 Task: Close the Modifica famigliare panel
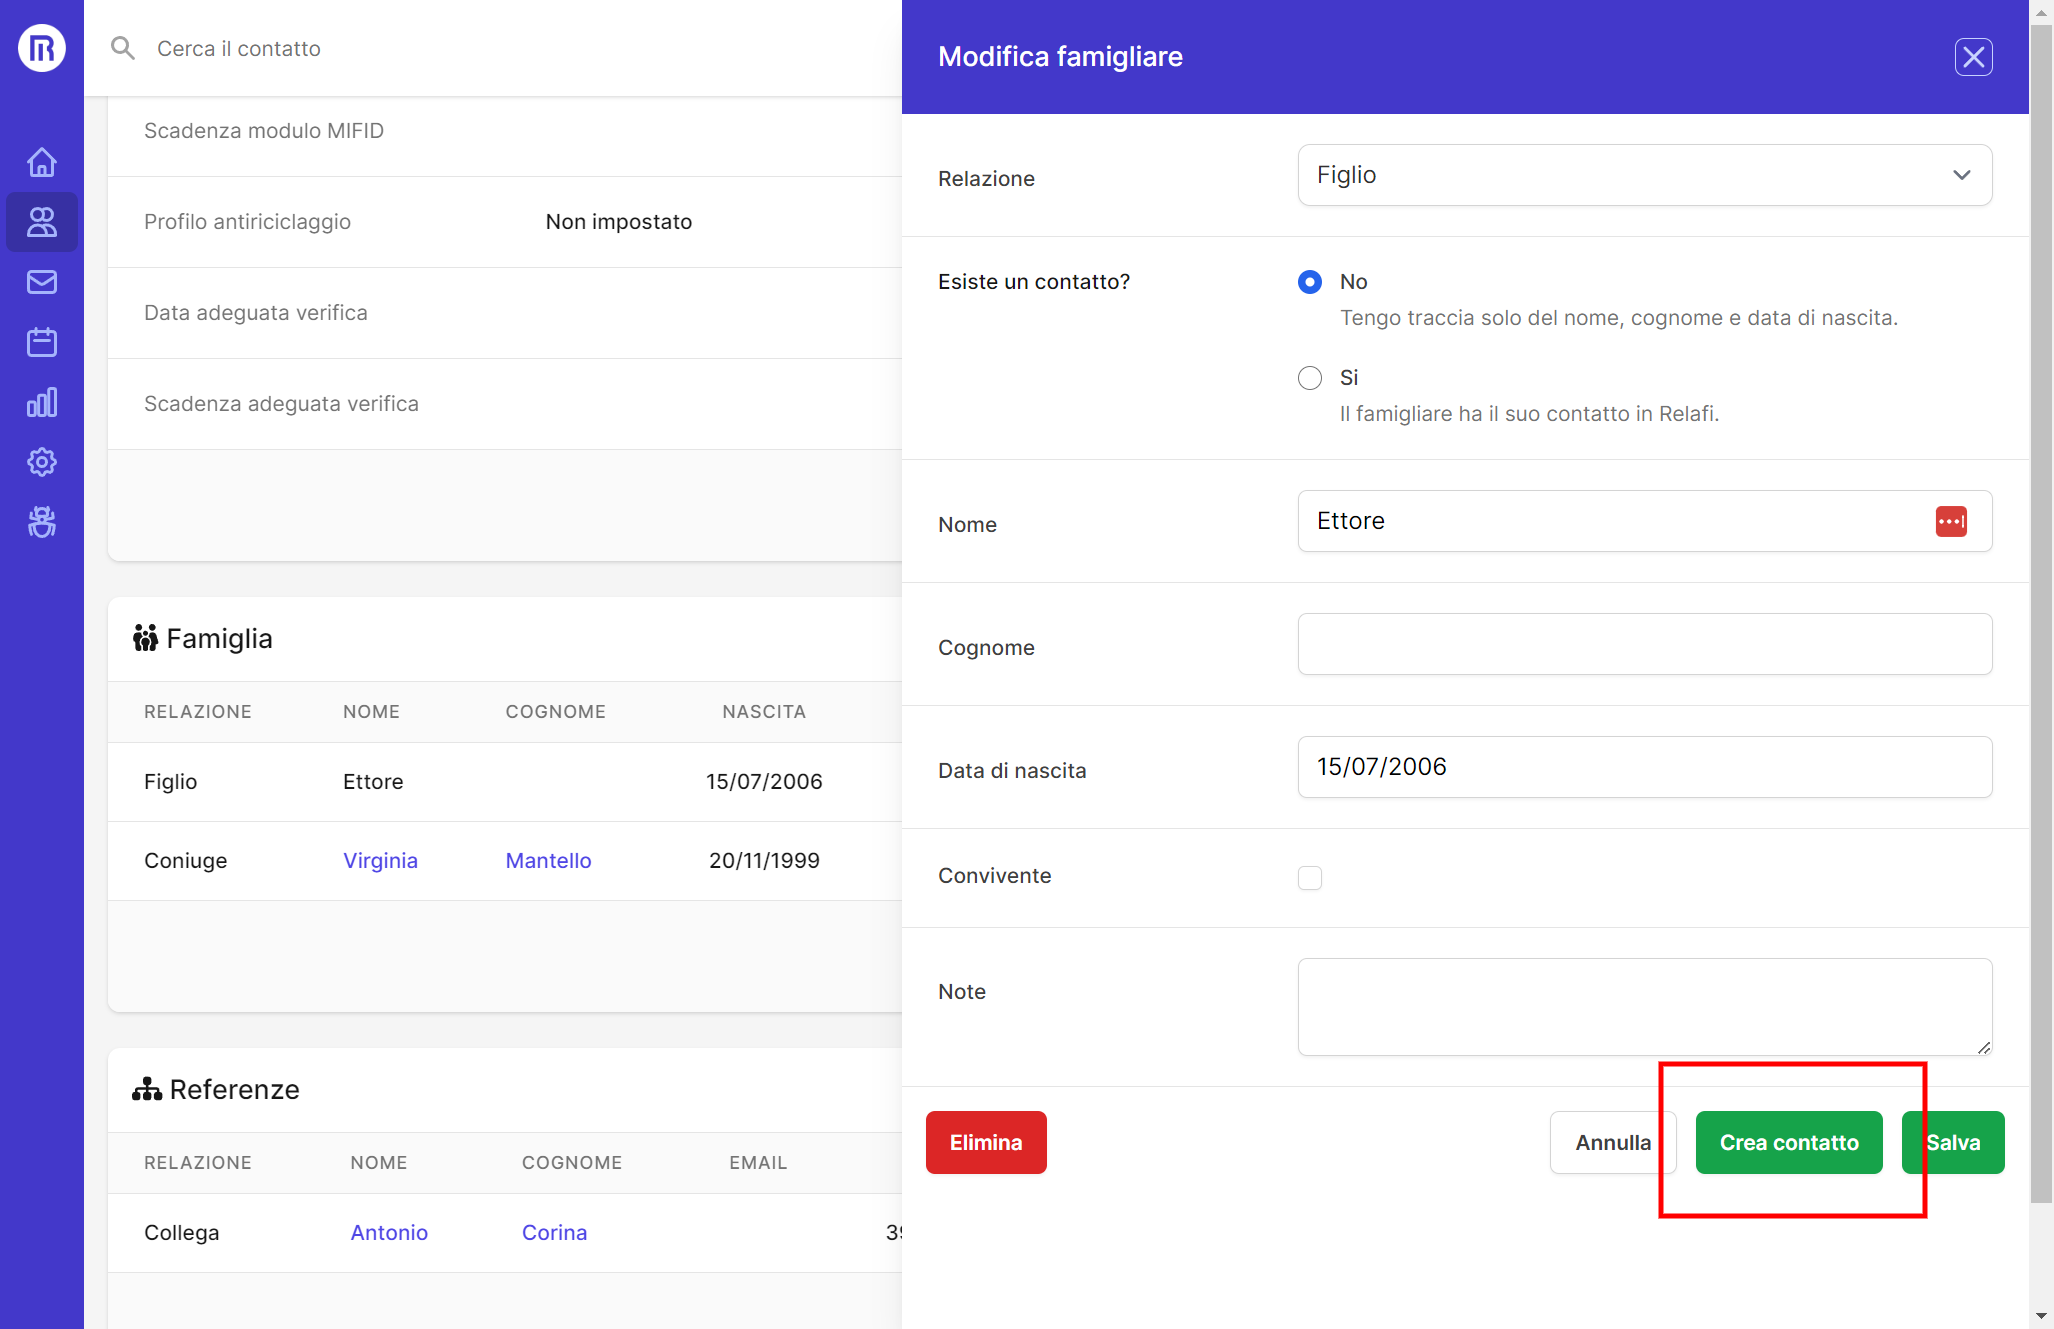1972,57
